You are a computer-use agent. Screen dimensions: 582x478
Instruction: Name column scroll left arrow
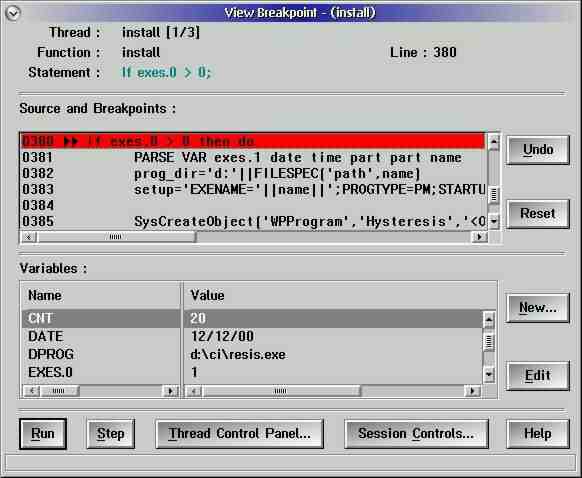pos(32,391)
